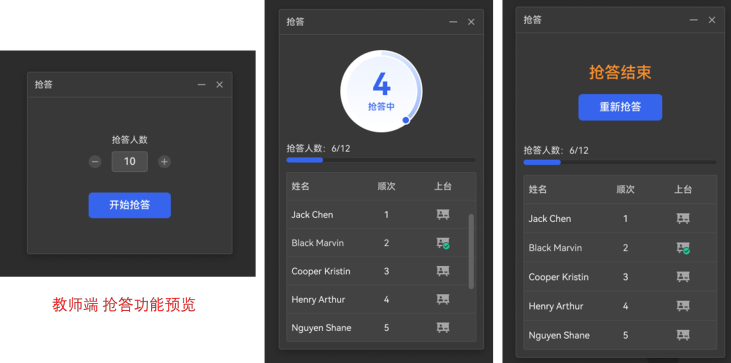Click the plus icon to increase 抢答人数

tap(164, 162)
